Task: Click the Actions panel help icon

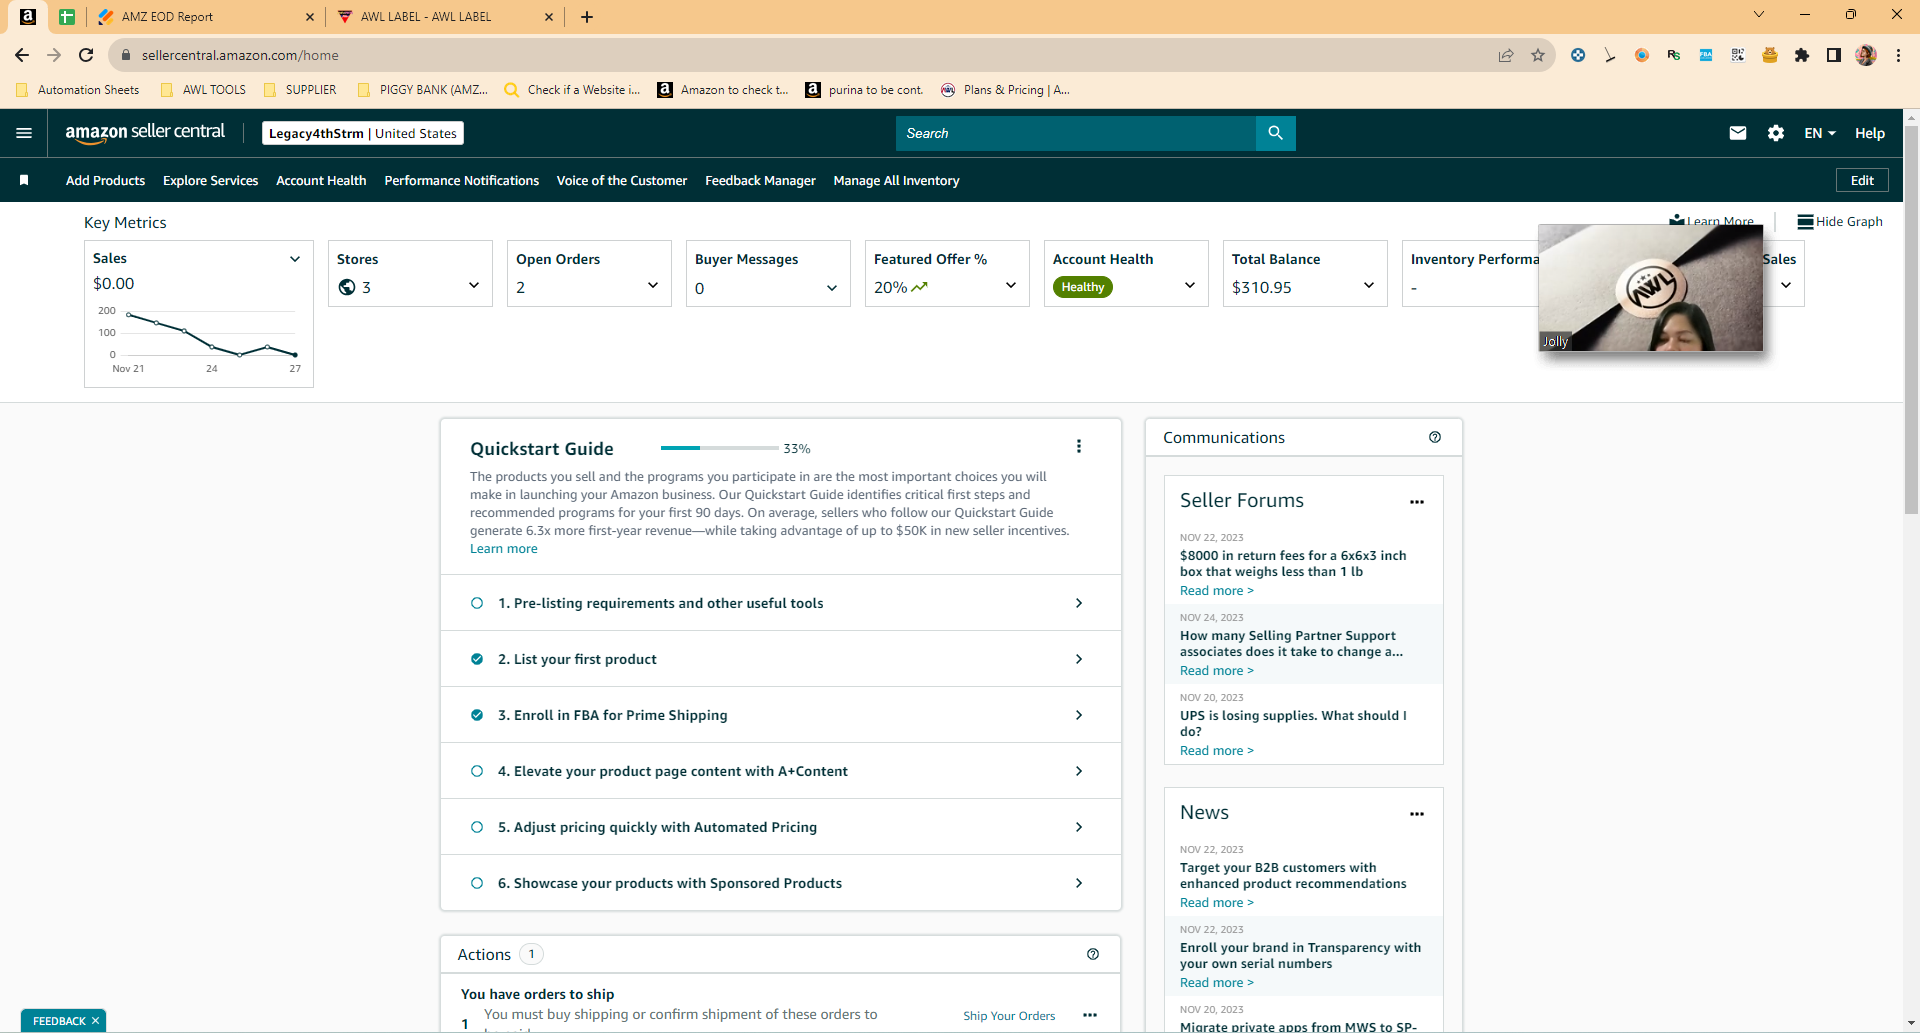Action: [1093, 954]
